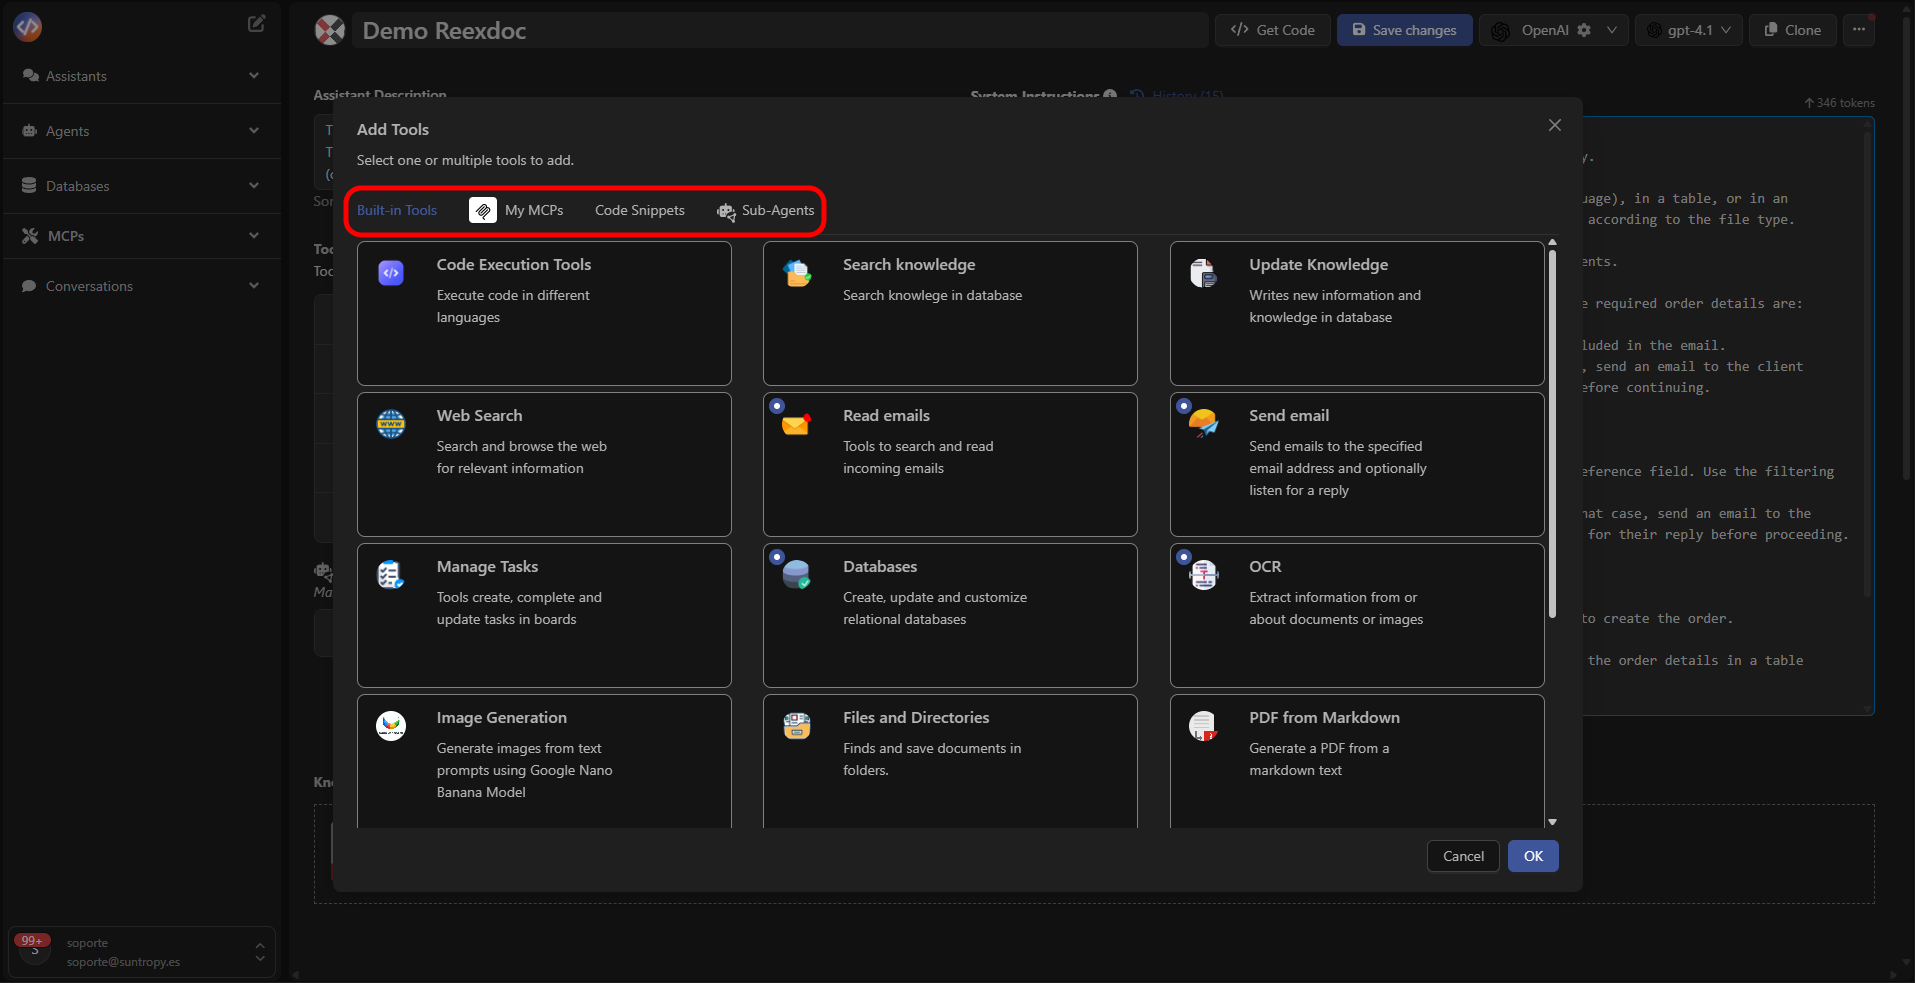Deselect the Read emails tool indicator

tap(777, 405)
